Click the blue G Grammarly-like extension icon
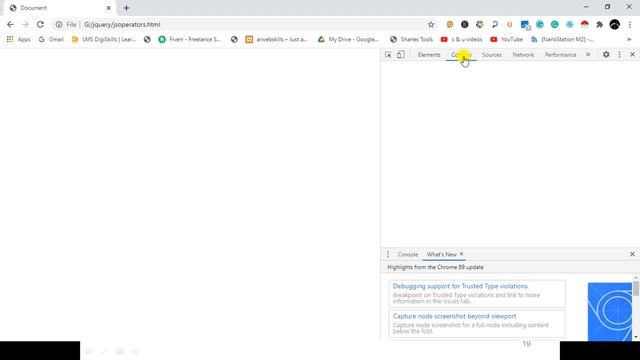 click(540, 24)
